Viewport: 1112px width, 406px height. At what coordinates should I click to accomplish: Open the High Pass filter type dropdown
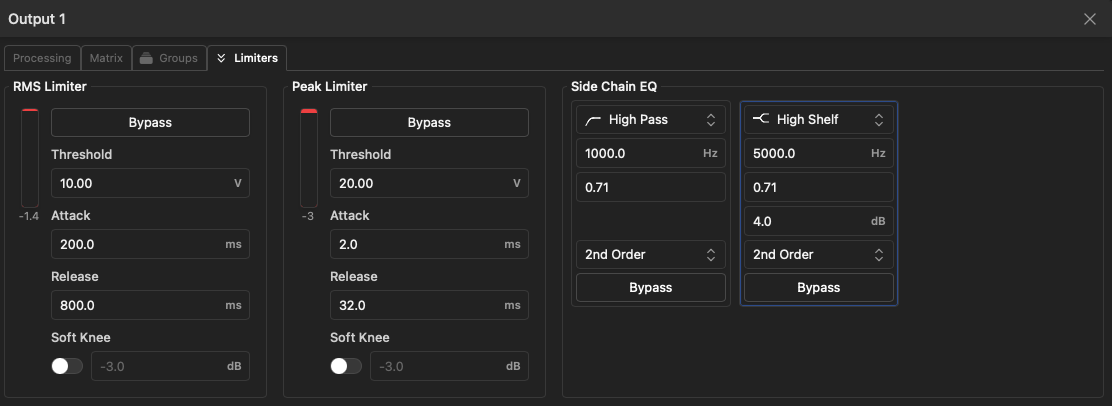(650, 120)
